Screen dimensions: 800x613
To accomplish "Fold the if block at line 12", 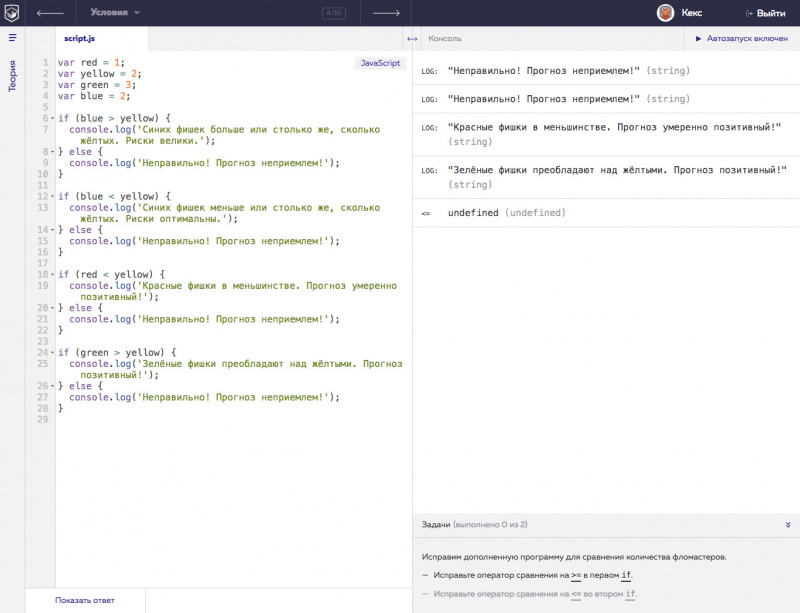I will coord(51,196).
